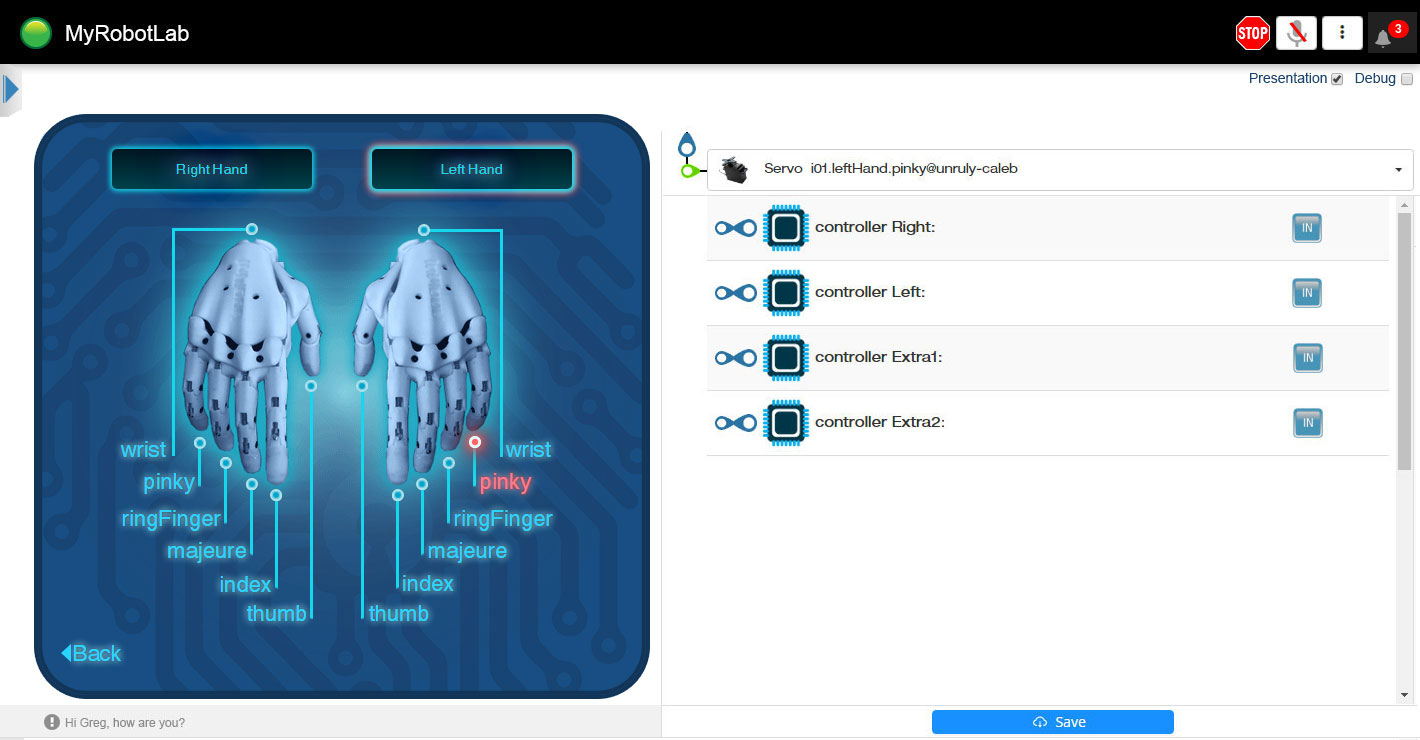1420x740 pixels.
Task: Click chip icon for controller Left
Action: 786,293
